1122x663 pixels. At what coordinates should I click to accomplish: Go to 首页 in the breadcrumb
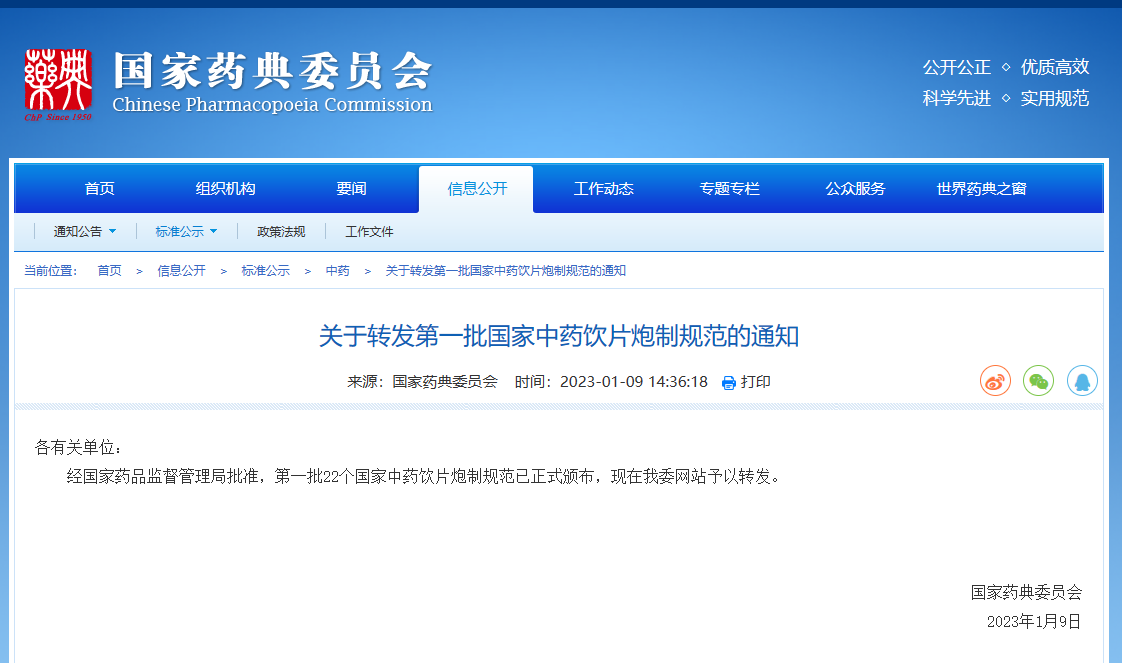click(109, 270)
